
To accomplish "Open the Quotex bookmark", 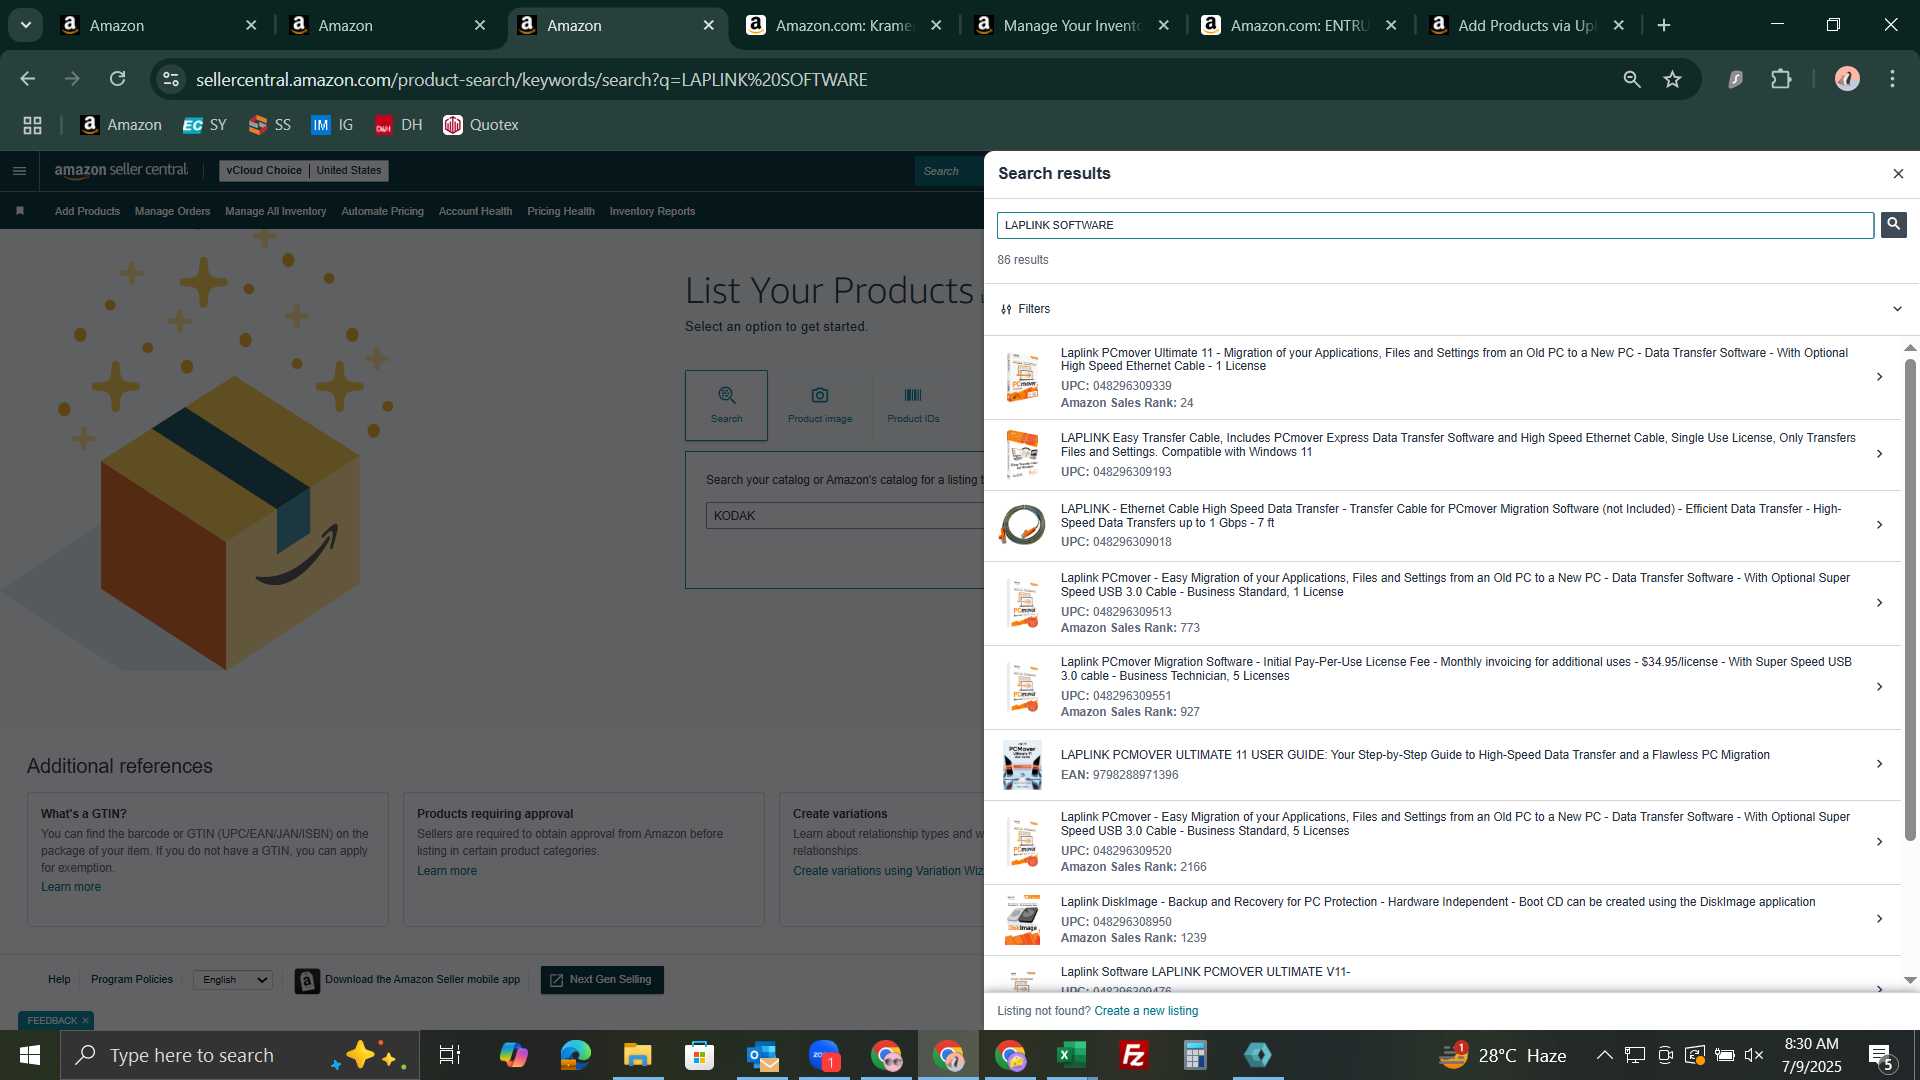I will pos(481,125).
